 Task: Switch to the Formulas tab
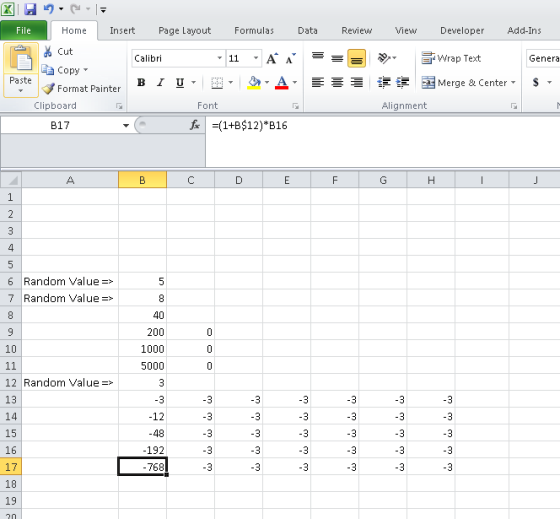(254, 31)
